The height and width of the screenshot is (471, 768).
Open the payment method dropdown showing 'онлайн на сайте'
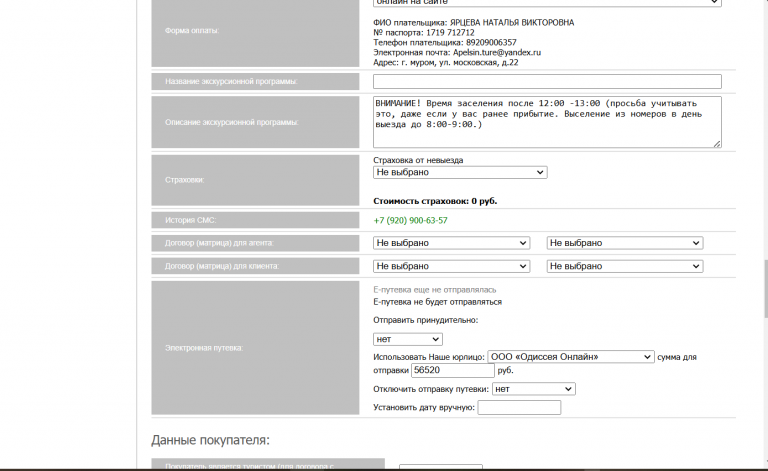point(547,3)
